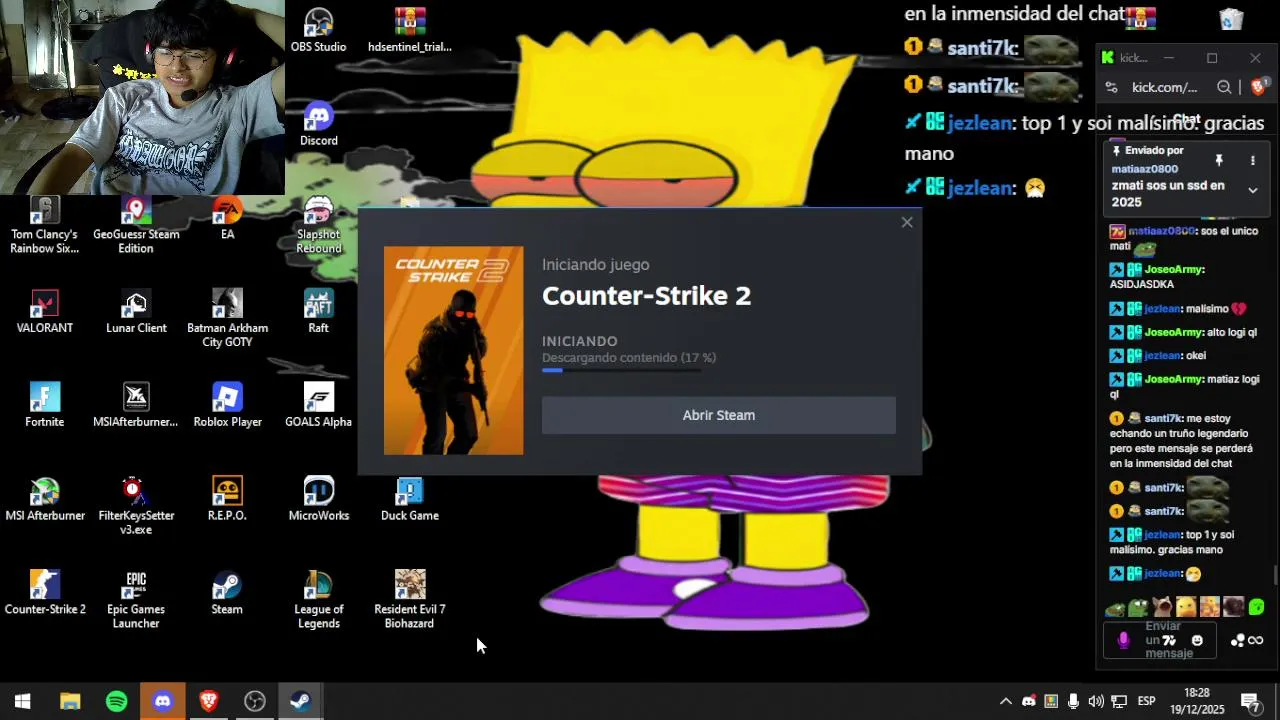Click matiaaz0800 username in pinned message
1280x720 pixels.
pyautogui.click(x=1144, y=169)
